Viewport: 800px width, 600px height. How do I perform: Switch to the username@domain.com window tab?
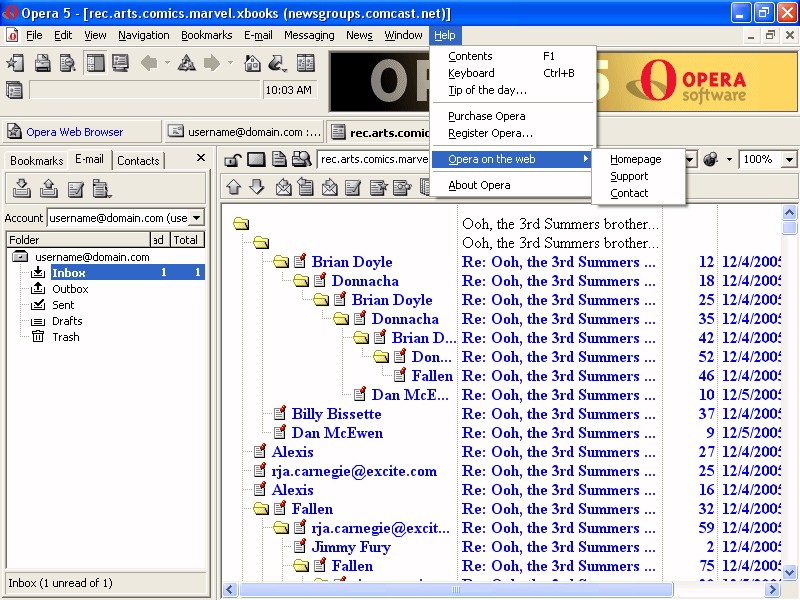pos(245,132)
